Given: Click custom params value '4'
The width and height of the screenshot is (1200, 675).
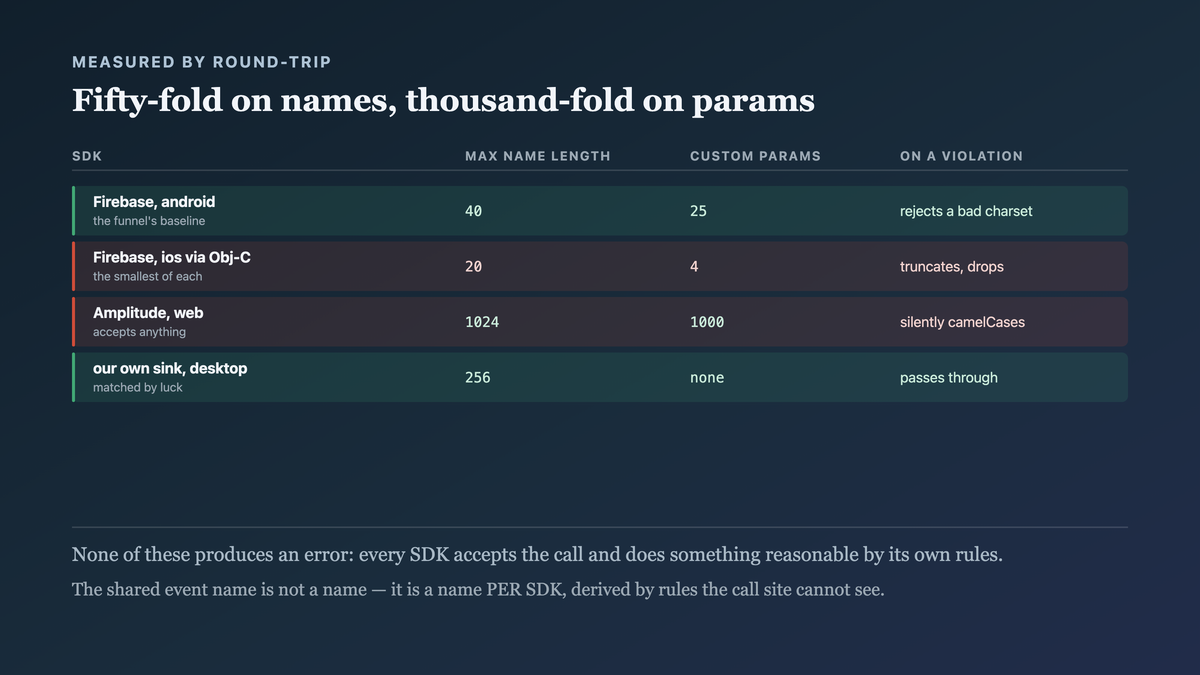Looking at the screenshot, I should point(694,267).
